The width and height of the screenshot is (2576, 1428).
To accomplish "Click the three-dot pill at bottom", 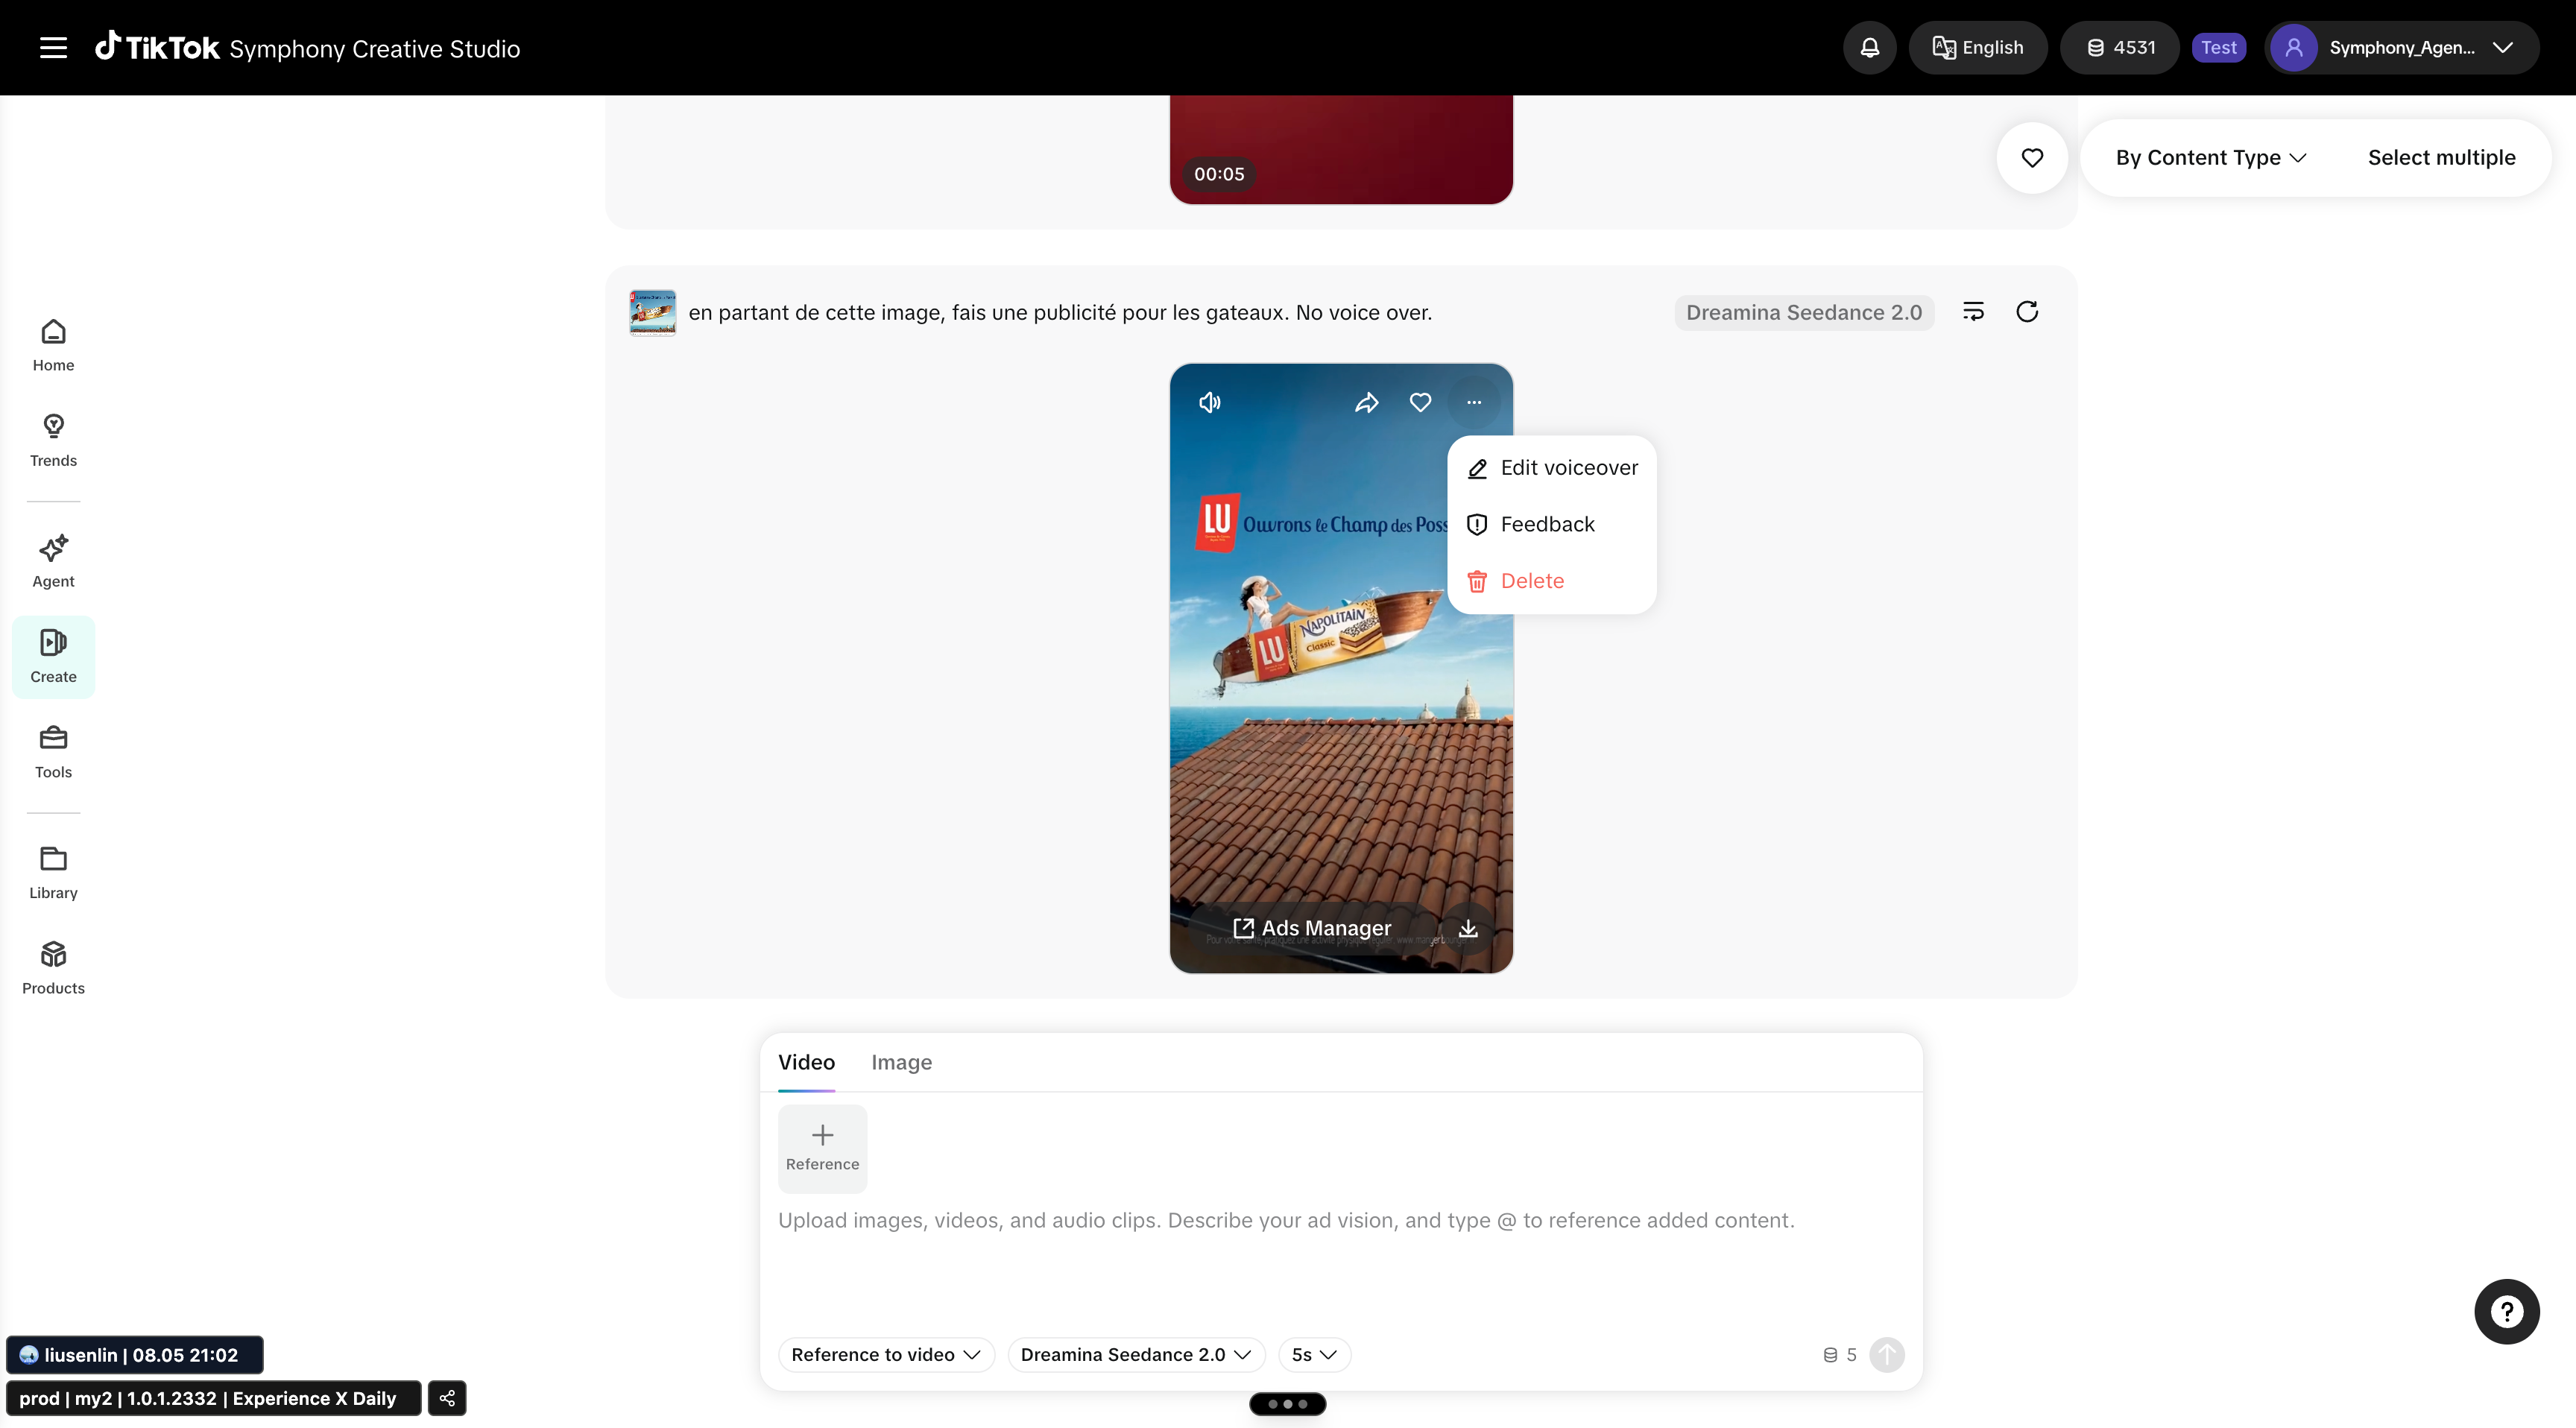I will point(1287,1404).
